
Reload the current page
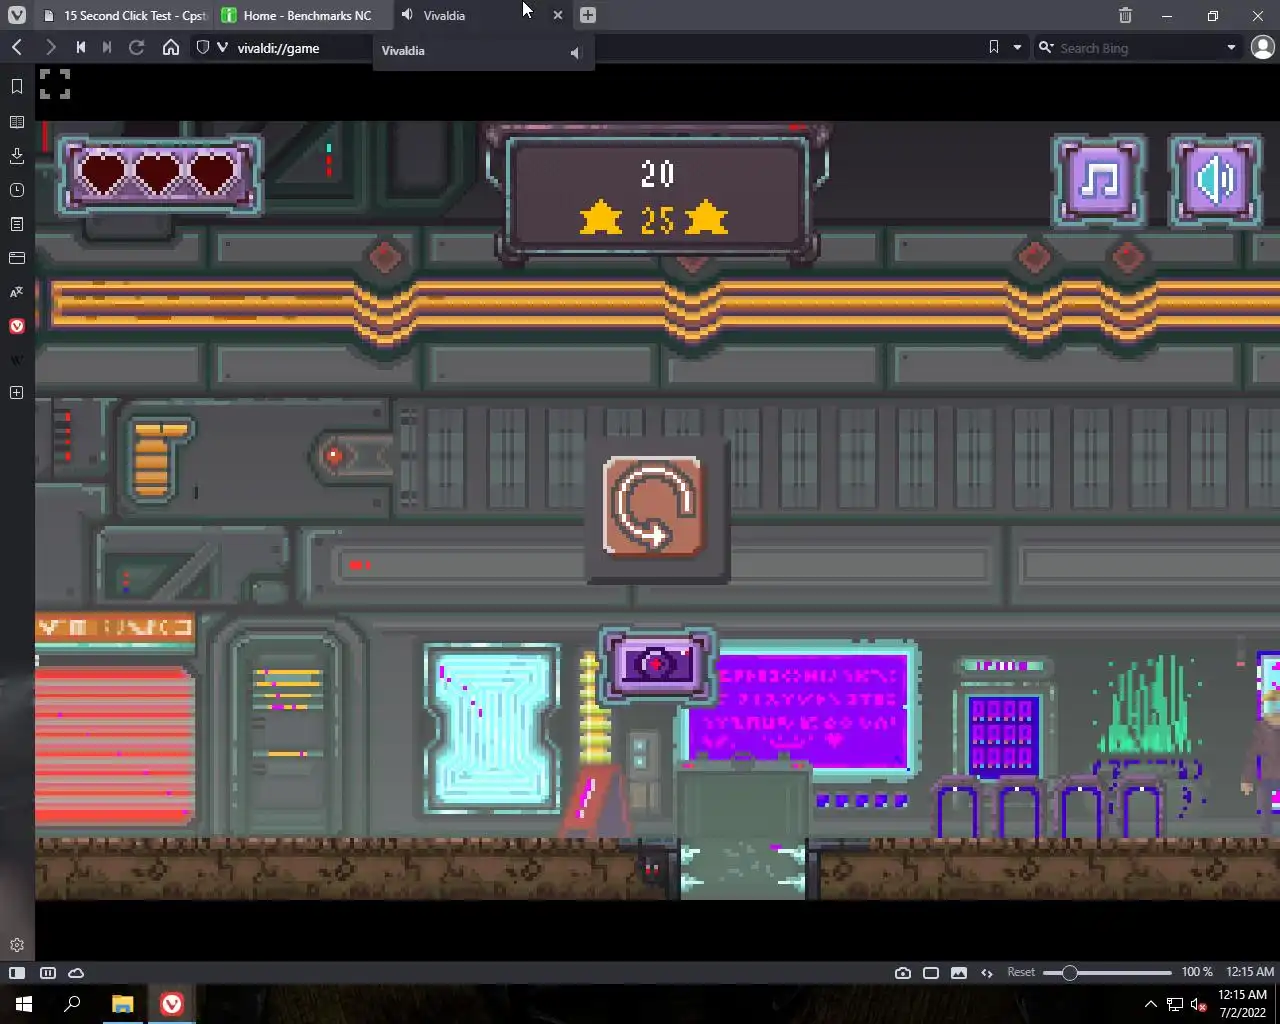point(137,47)
